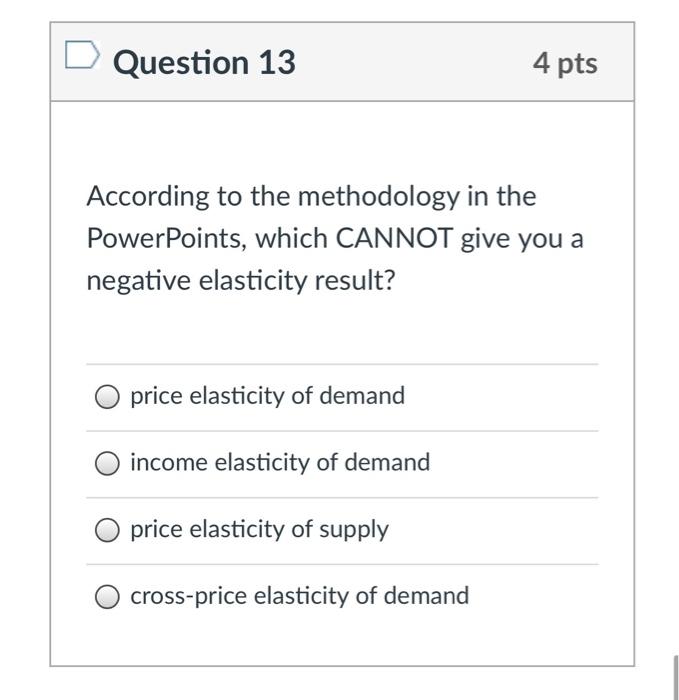Click the word 'income' in the second answer

[x=169, y=462]
